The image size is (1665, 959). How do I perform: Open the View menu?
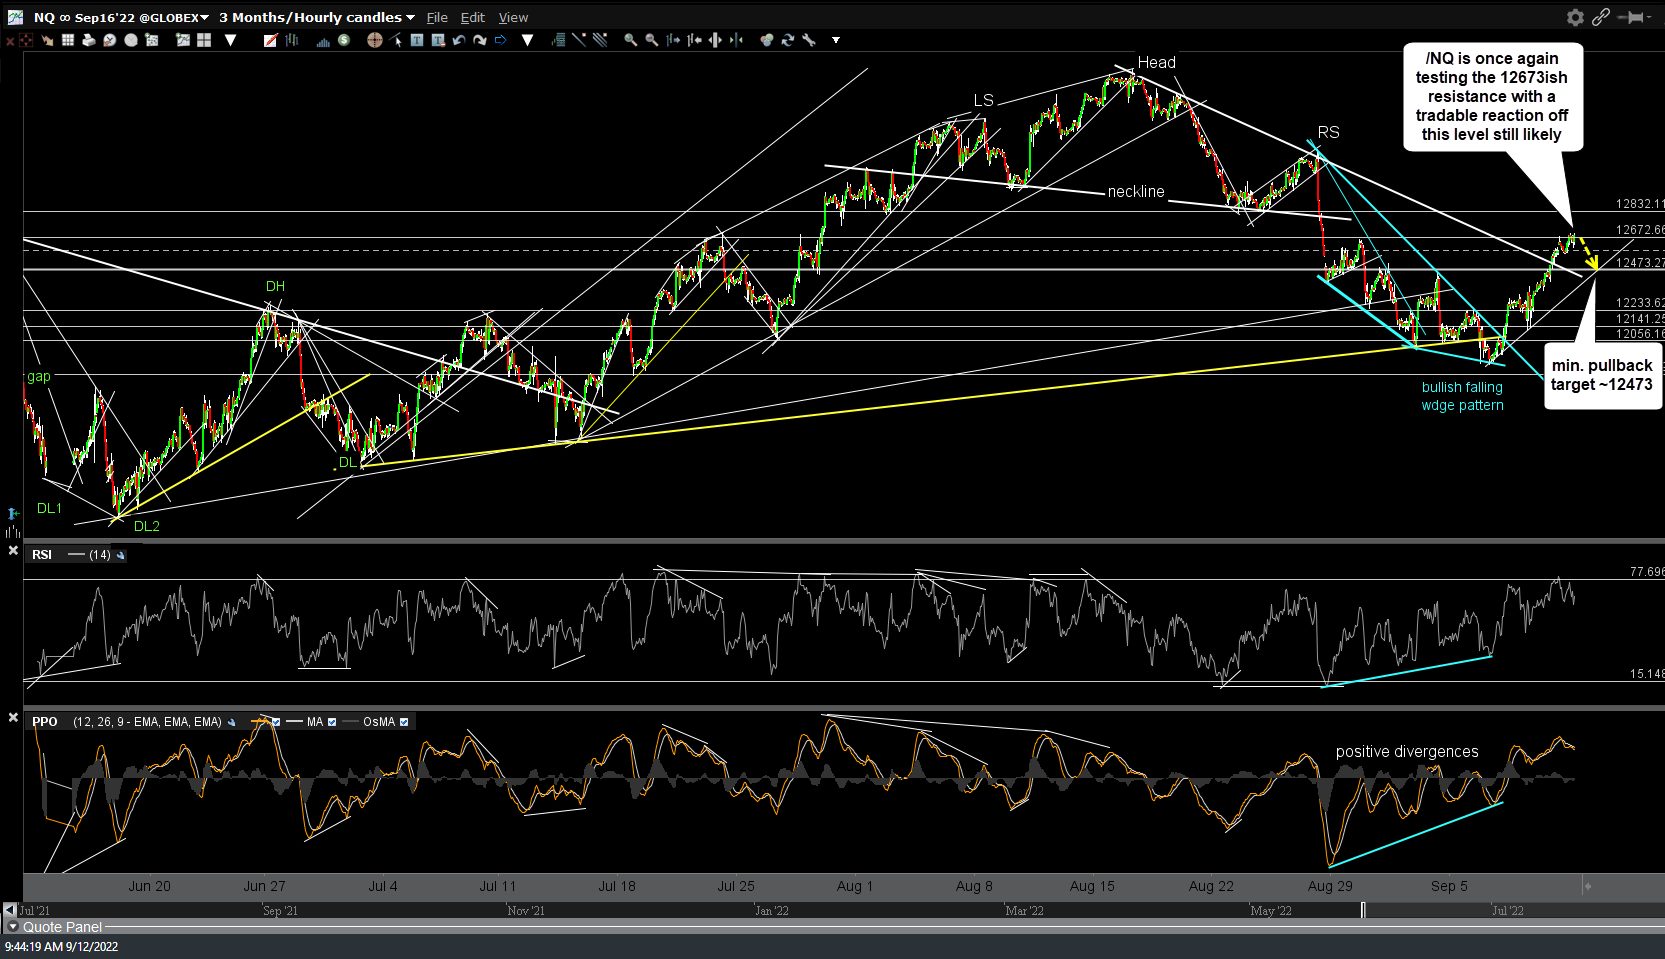click(x=513, y=17)
